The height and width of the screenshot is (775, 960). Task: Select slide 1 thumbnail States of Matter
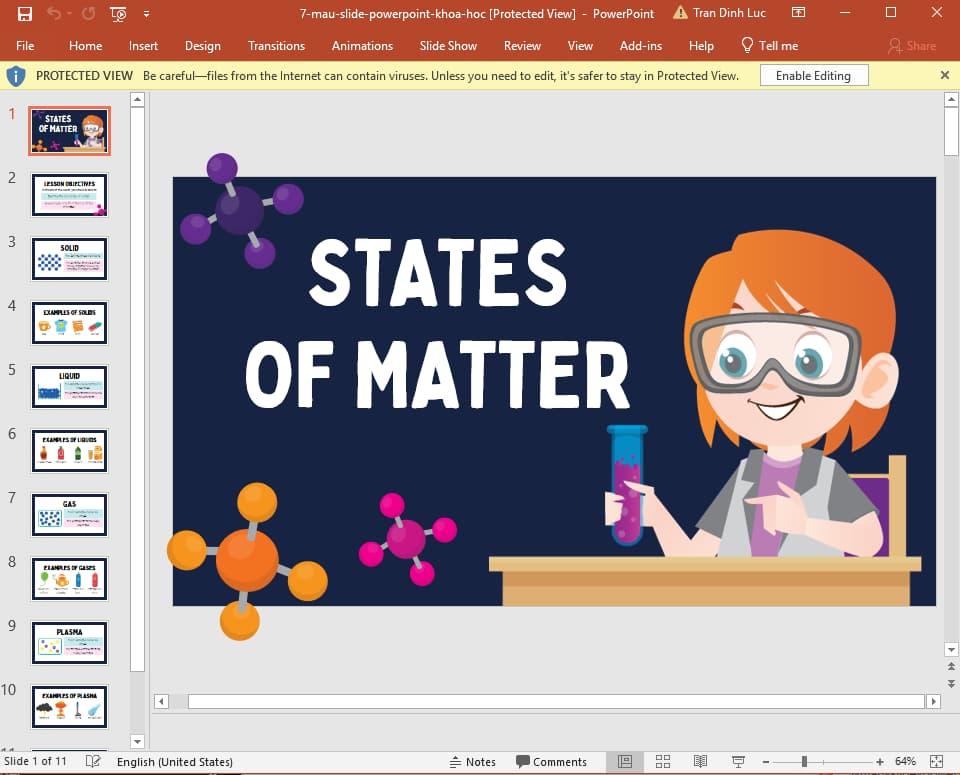tap(70, 130)
